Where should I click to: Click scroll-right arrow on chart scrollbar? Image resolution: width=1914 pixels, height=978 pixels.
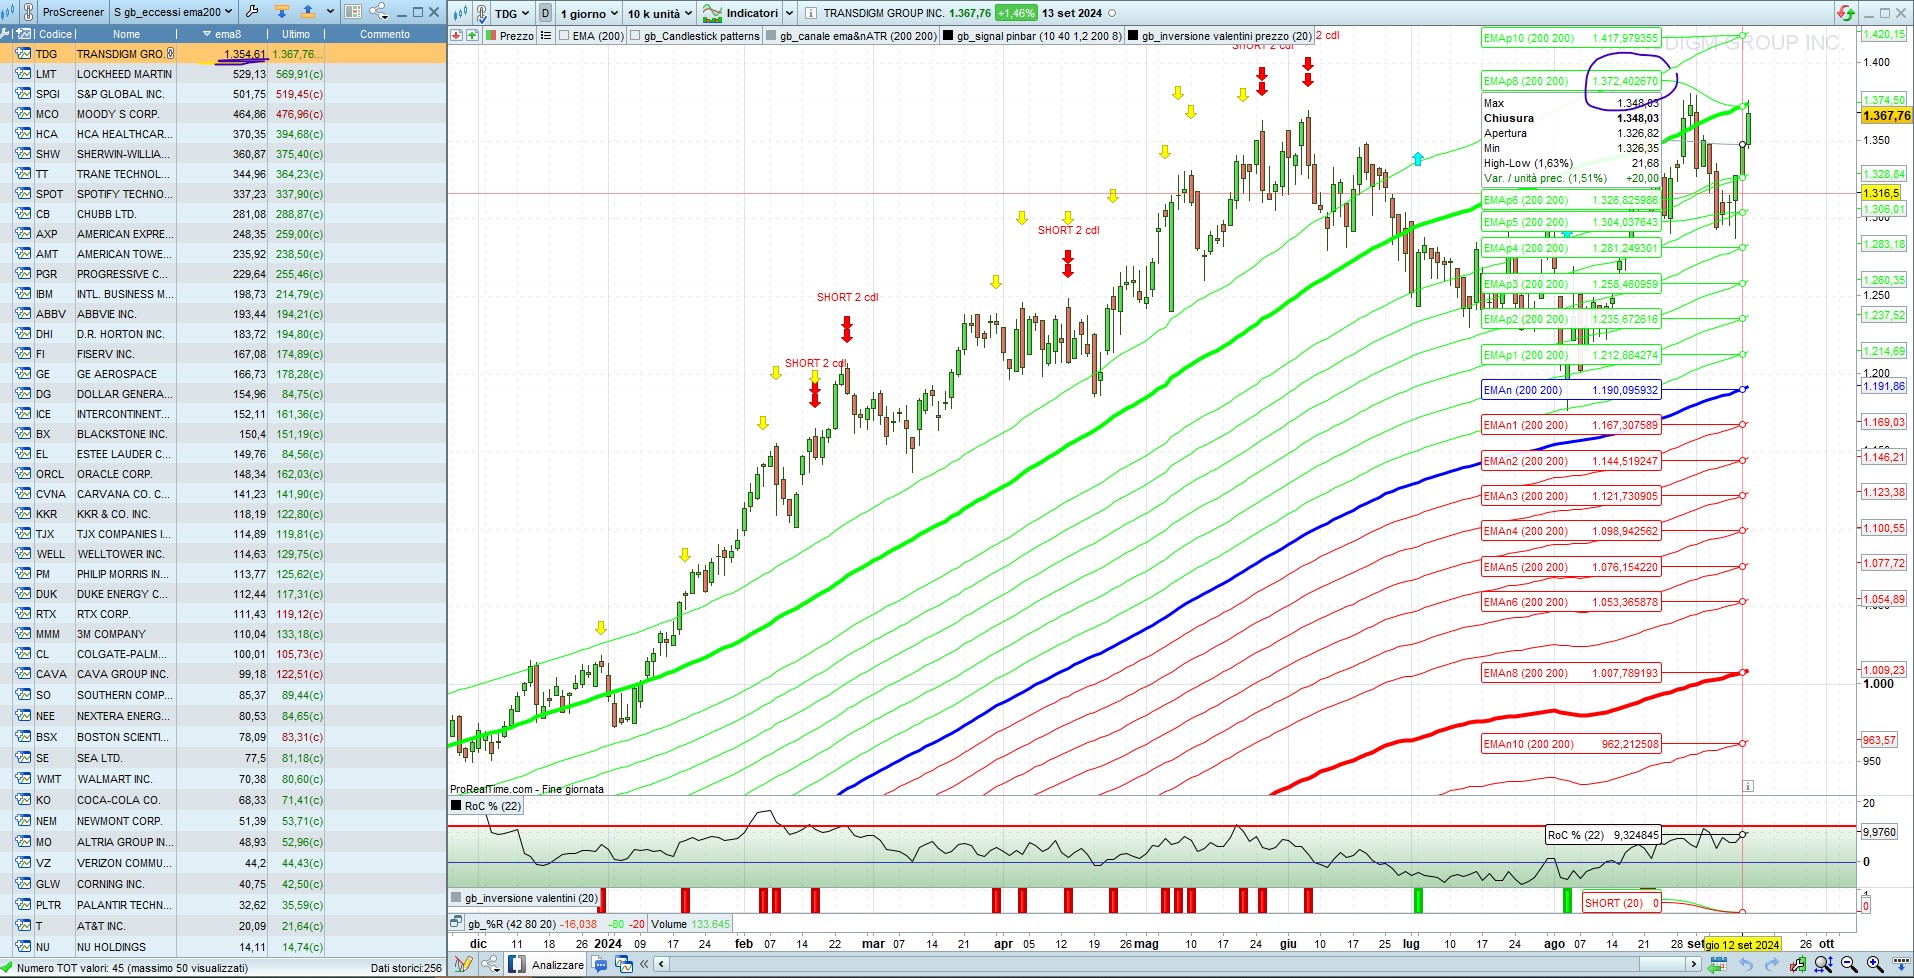tap(1693, 964)
